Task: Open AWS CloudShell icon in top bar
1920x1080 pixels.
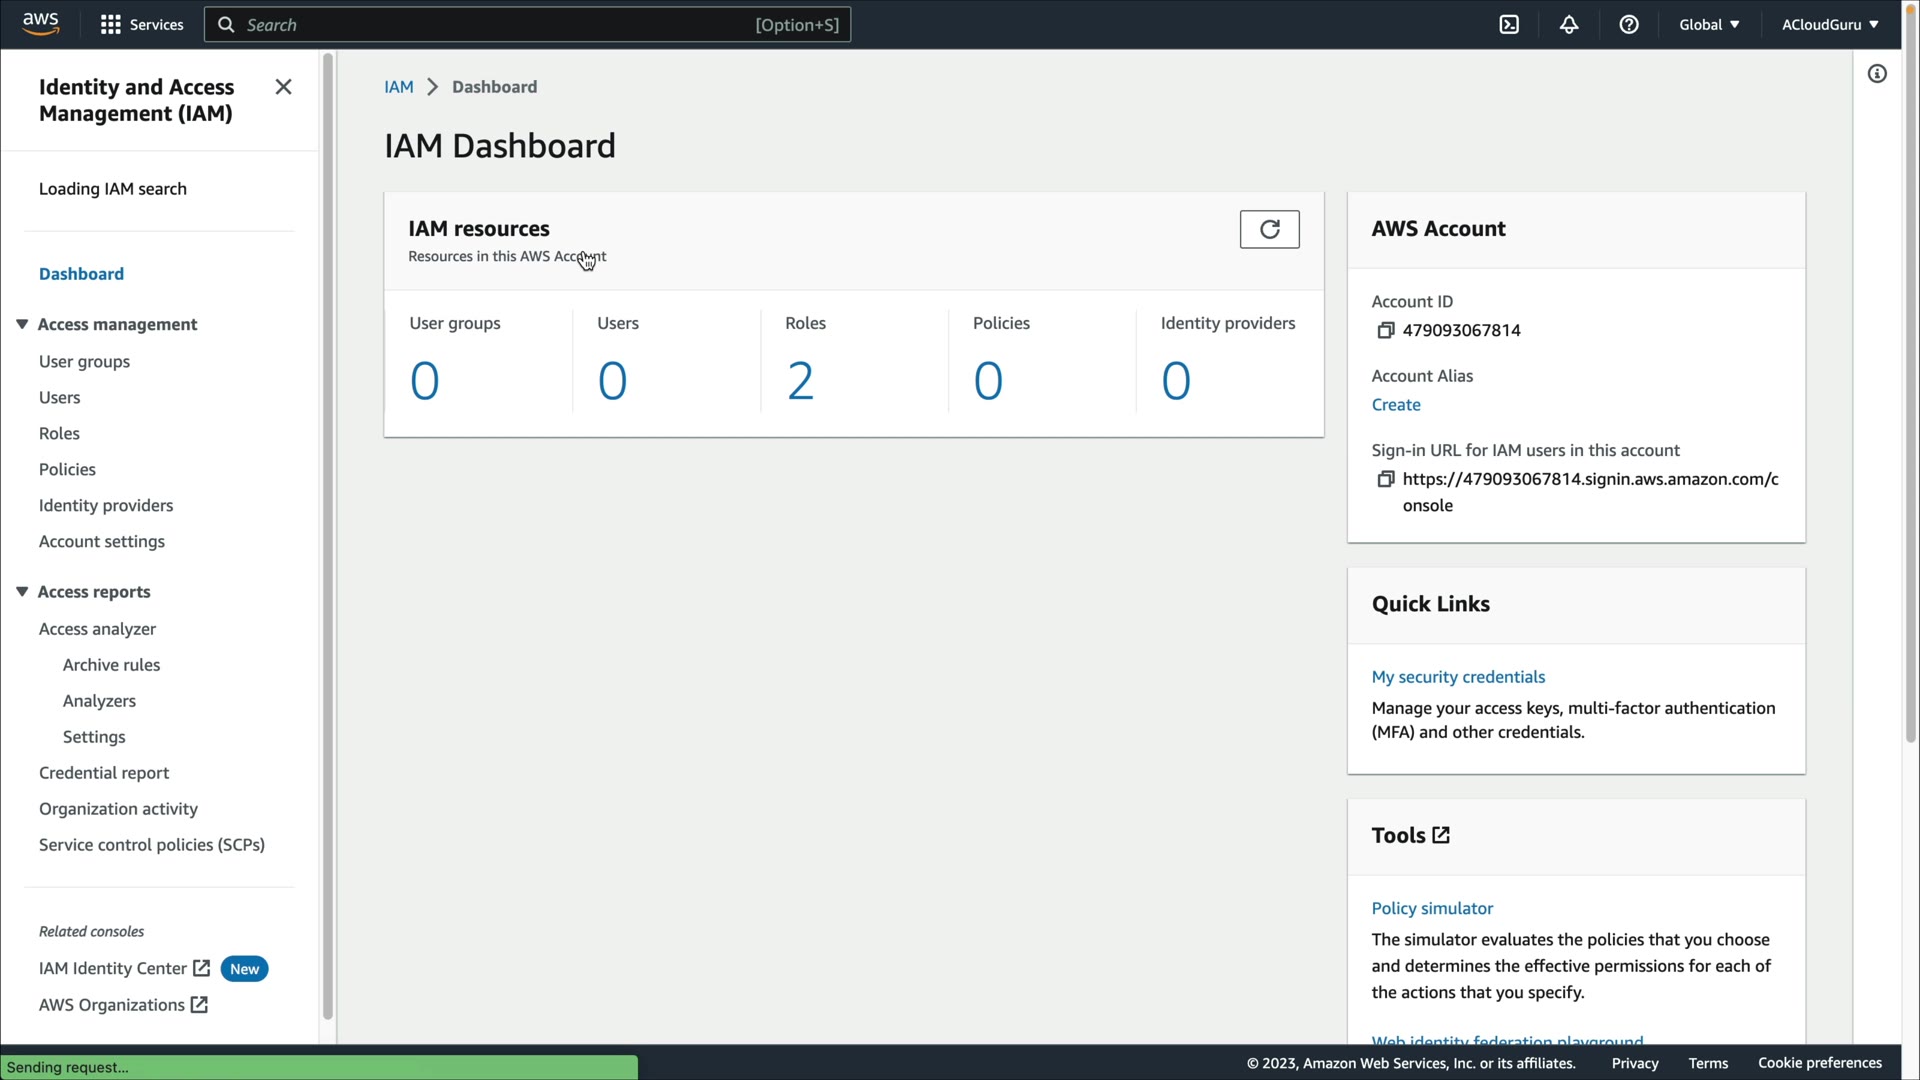Action: [1509, 25]
